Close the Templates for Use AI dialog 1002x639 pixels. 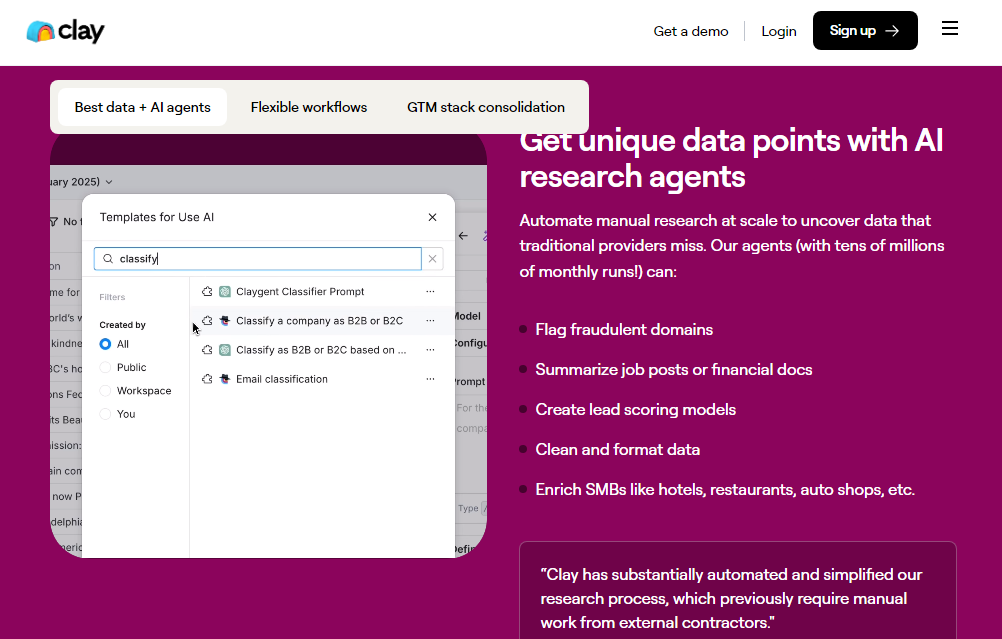pyautogui.click(x=432, y=217)
